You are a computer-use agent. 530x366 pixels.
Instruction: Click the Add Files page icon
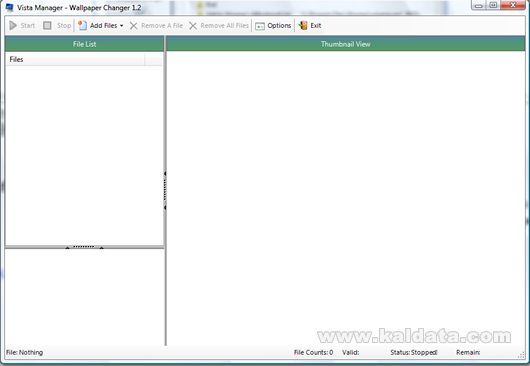(82, 25)
